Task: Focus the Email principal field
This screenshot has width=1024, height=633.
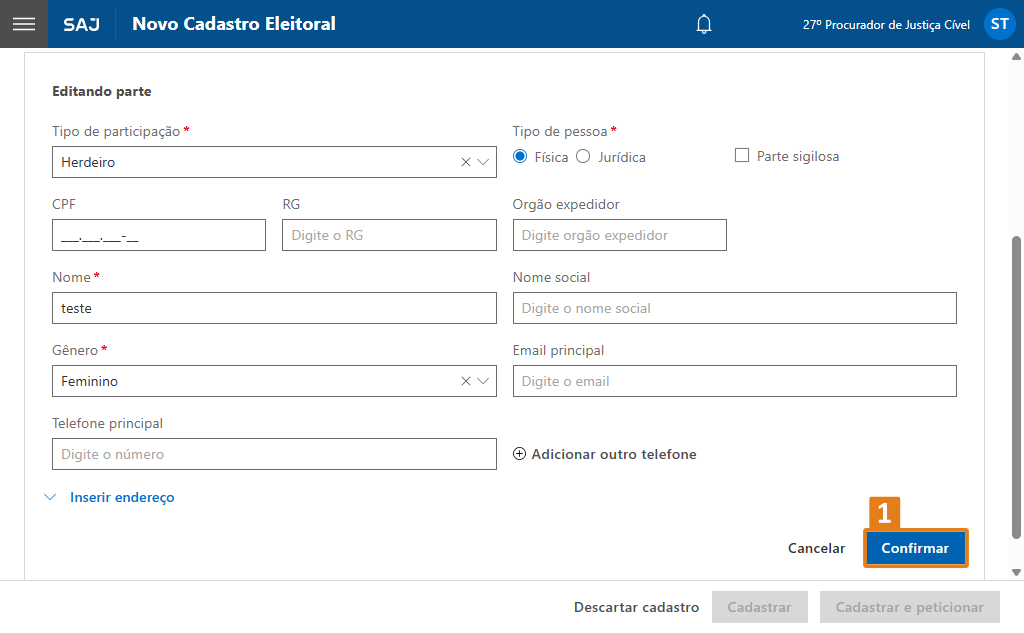Action: [734, 381]
